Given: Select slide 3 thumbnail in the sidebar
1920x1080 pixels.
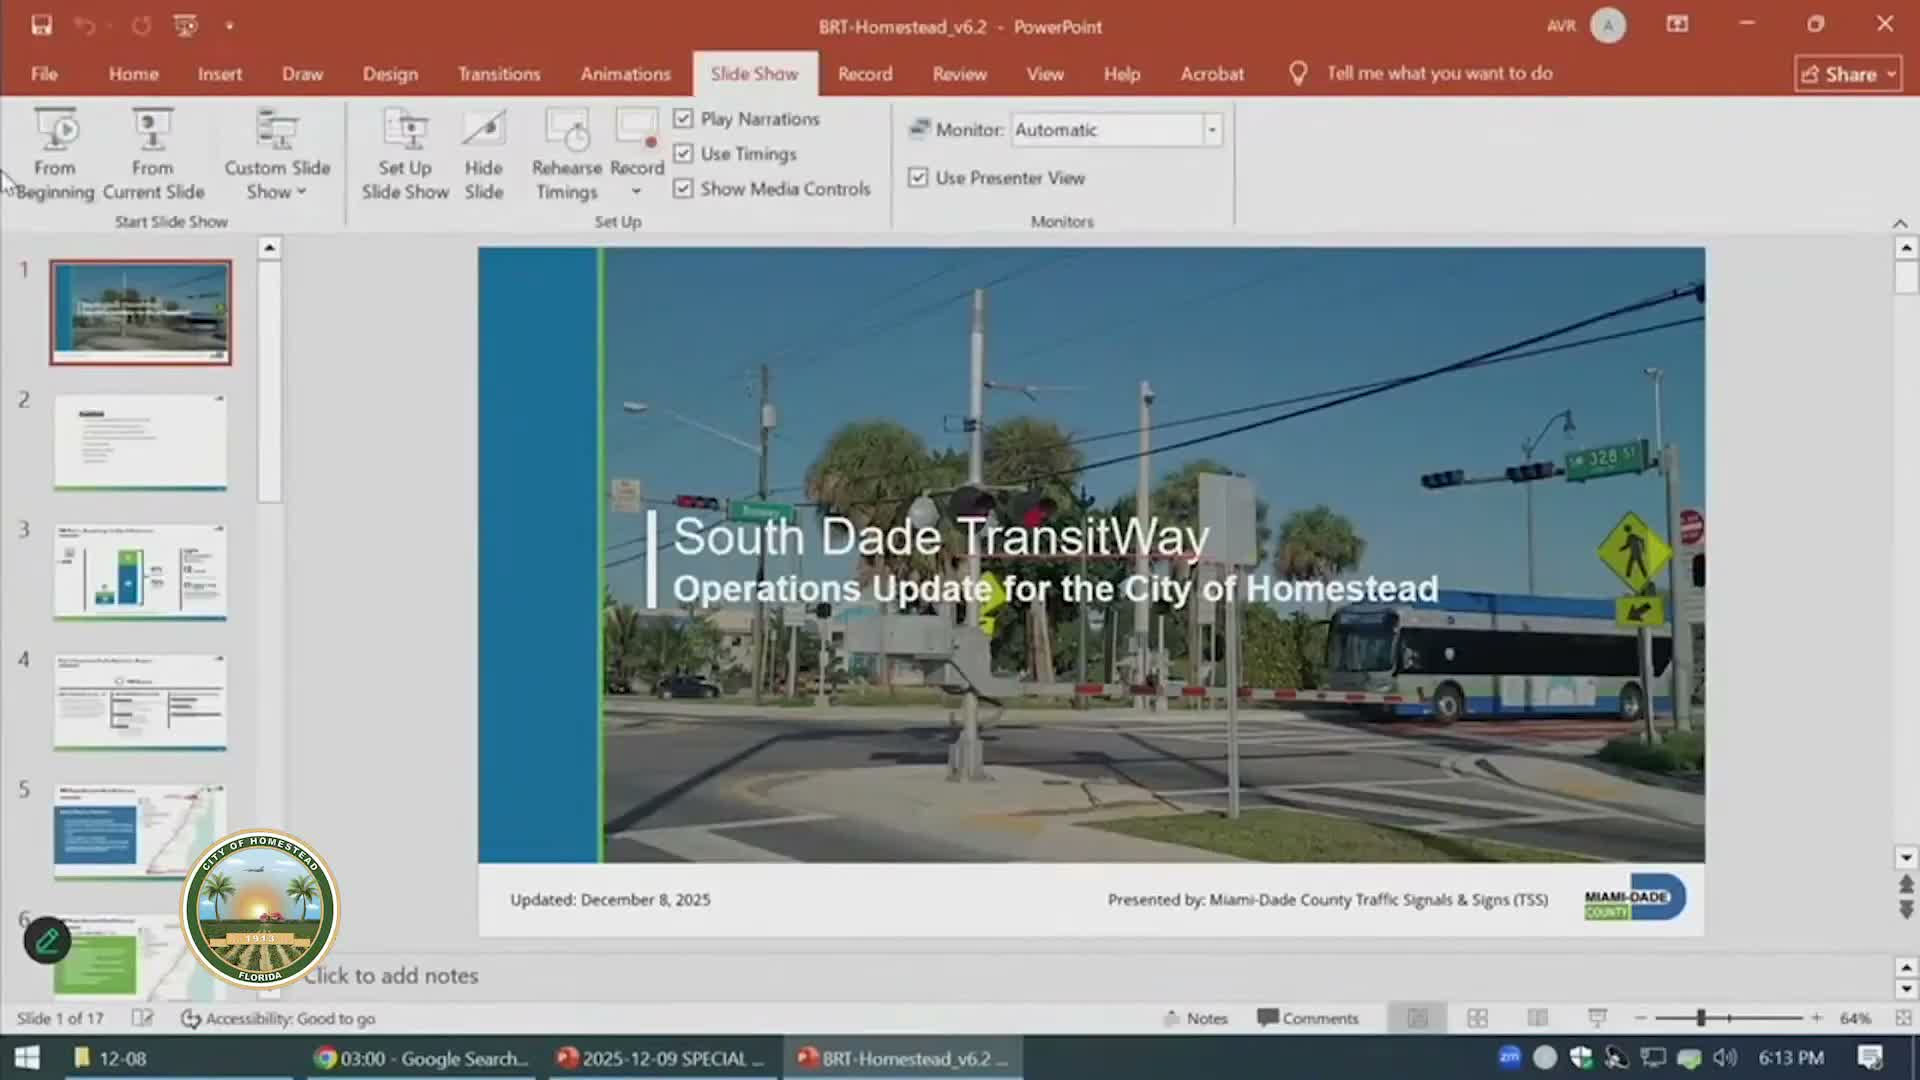Looking at the screenshot, I should point(140,571).
